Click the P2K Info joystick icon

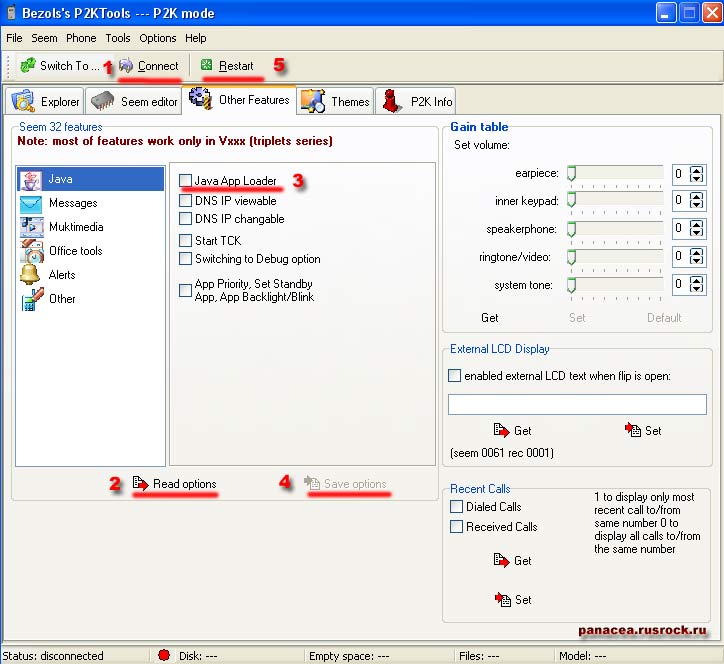tap(392, 101)
